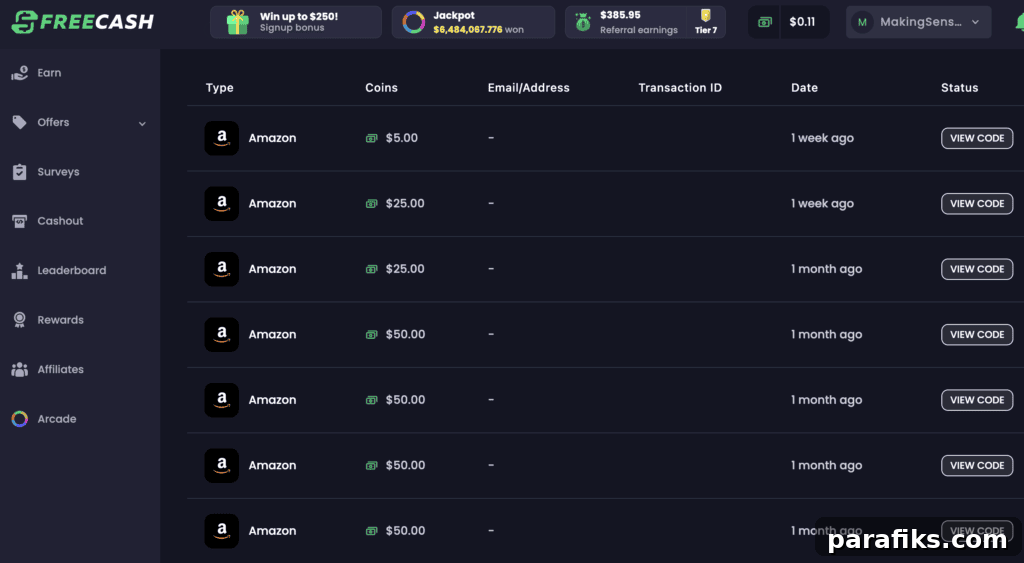The image size is (1024, 563).
Task: Click the coin balance icon beside $0.11
Action: tap(764, 22)
